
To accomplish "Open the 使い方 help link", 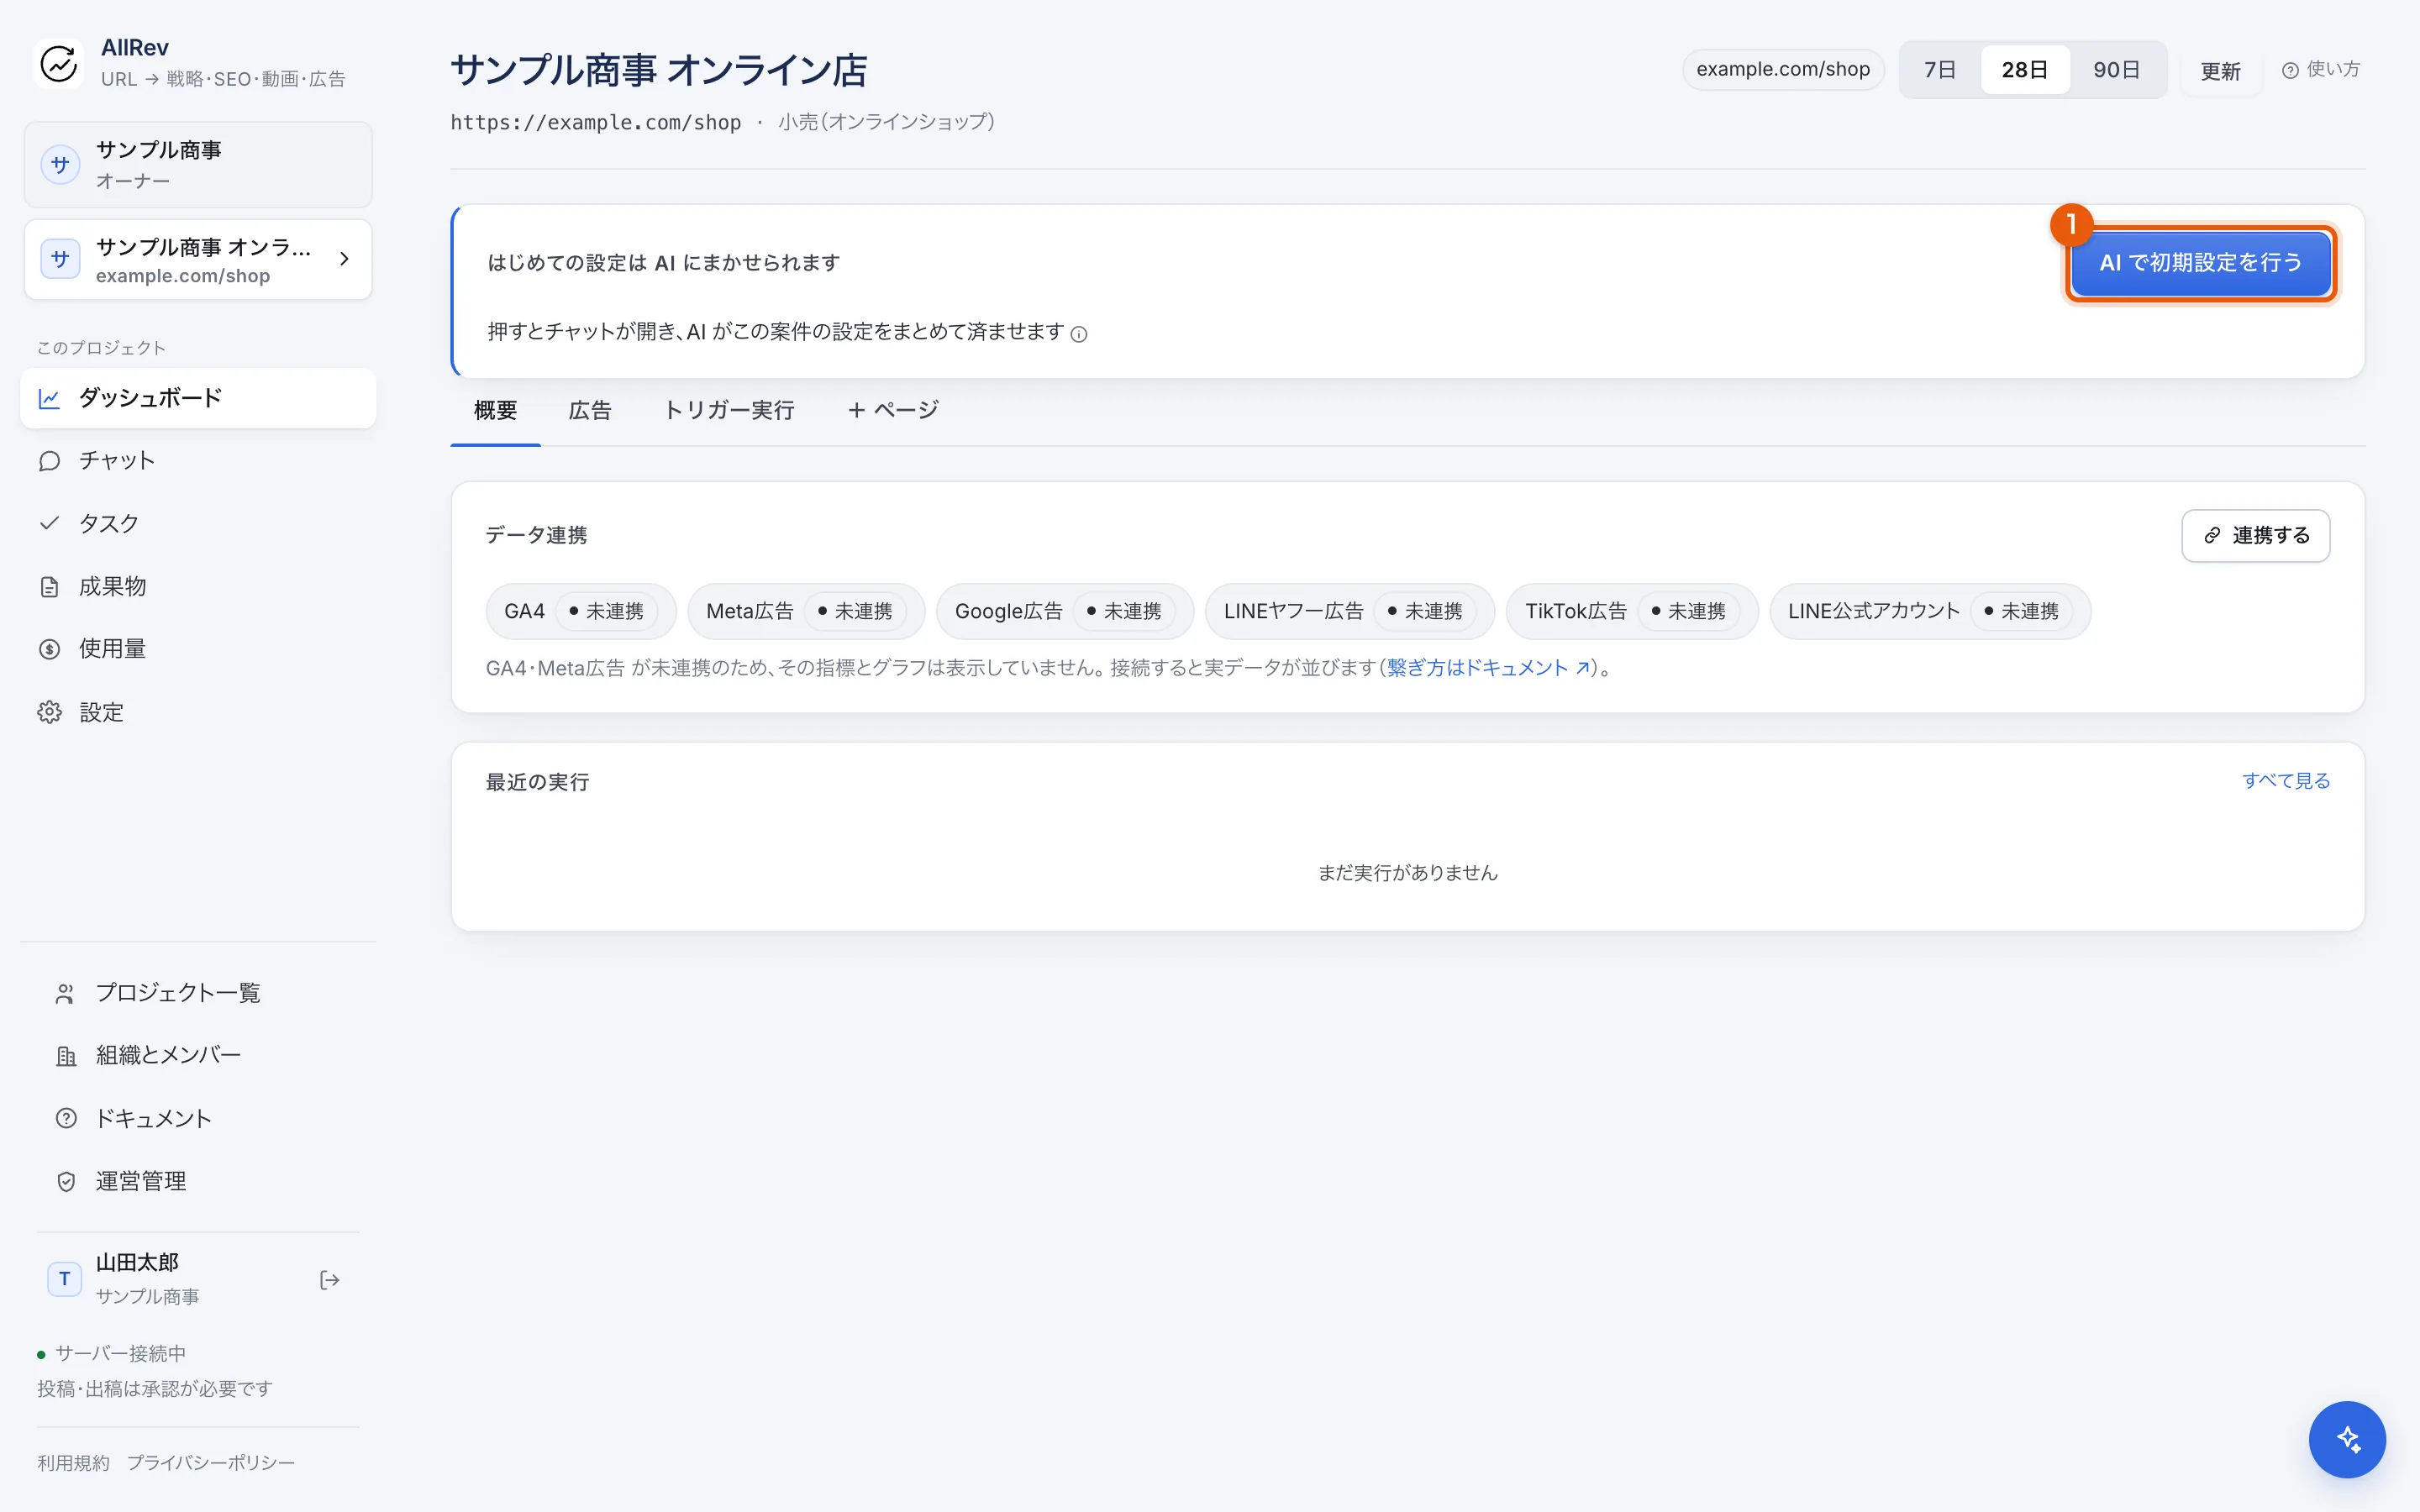I will (2321, 70).
